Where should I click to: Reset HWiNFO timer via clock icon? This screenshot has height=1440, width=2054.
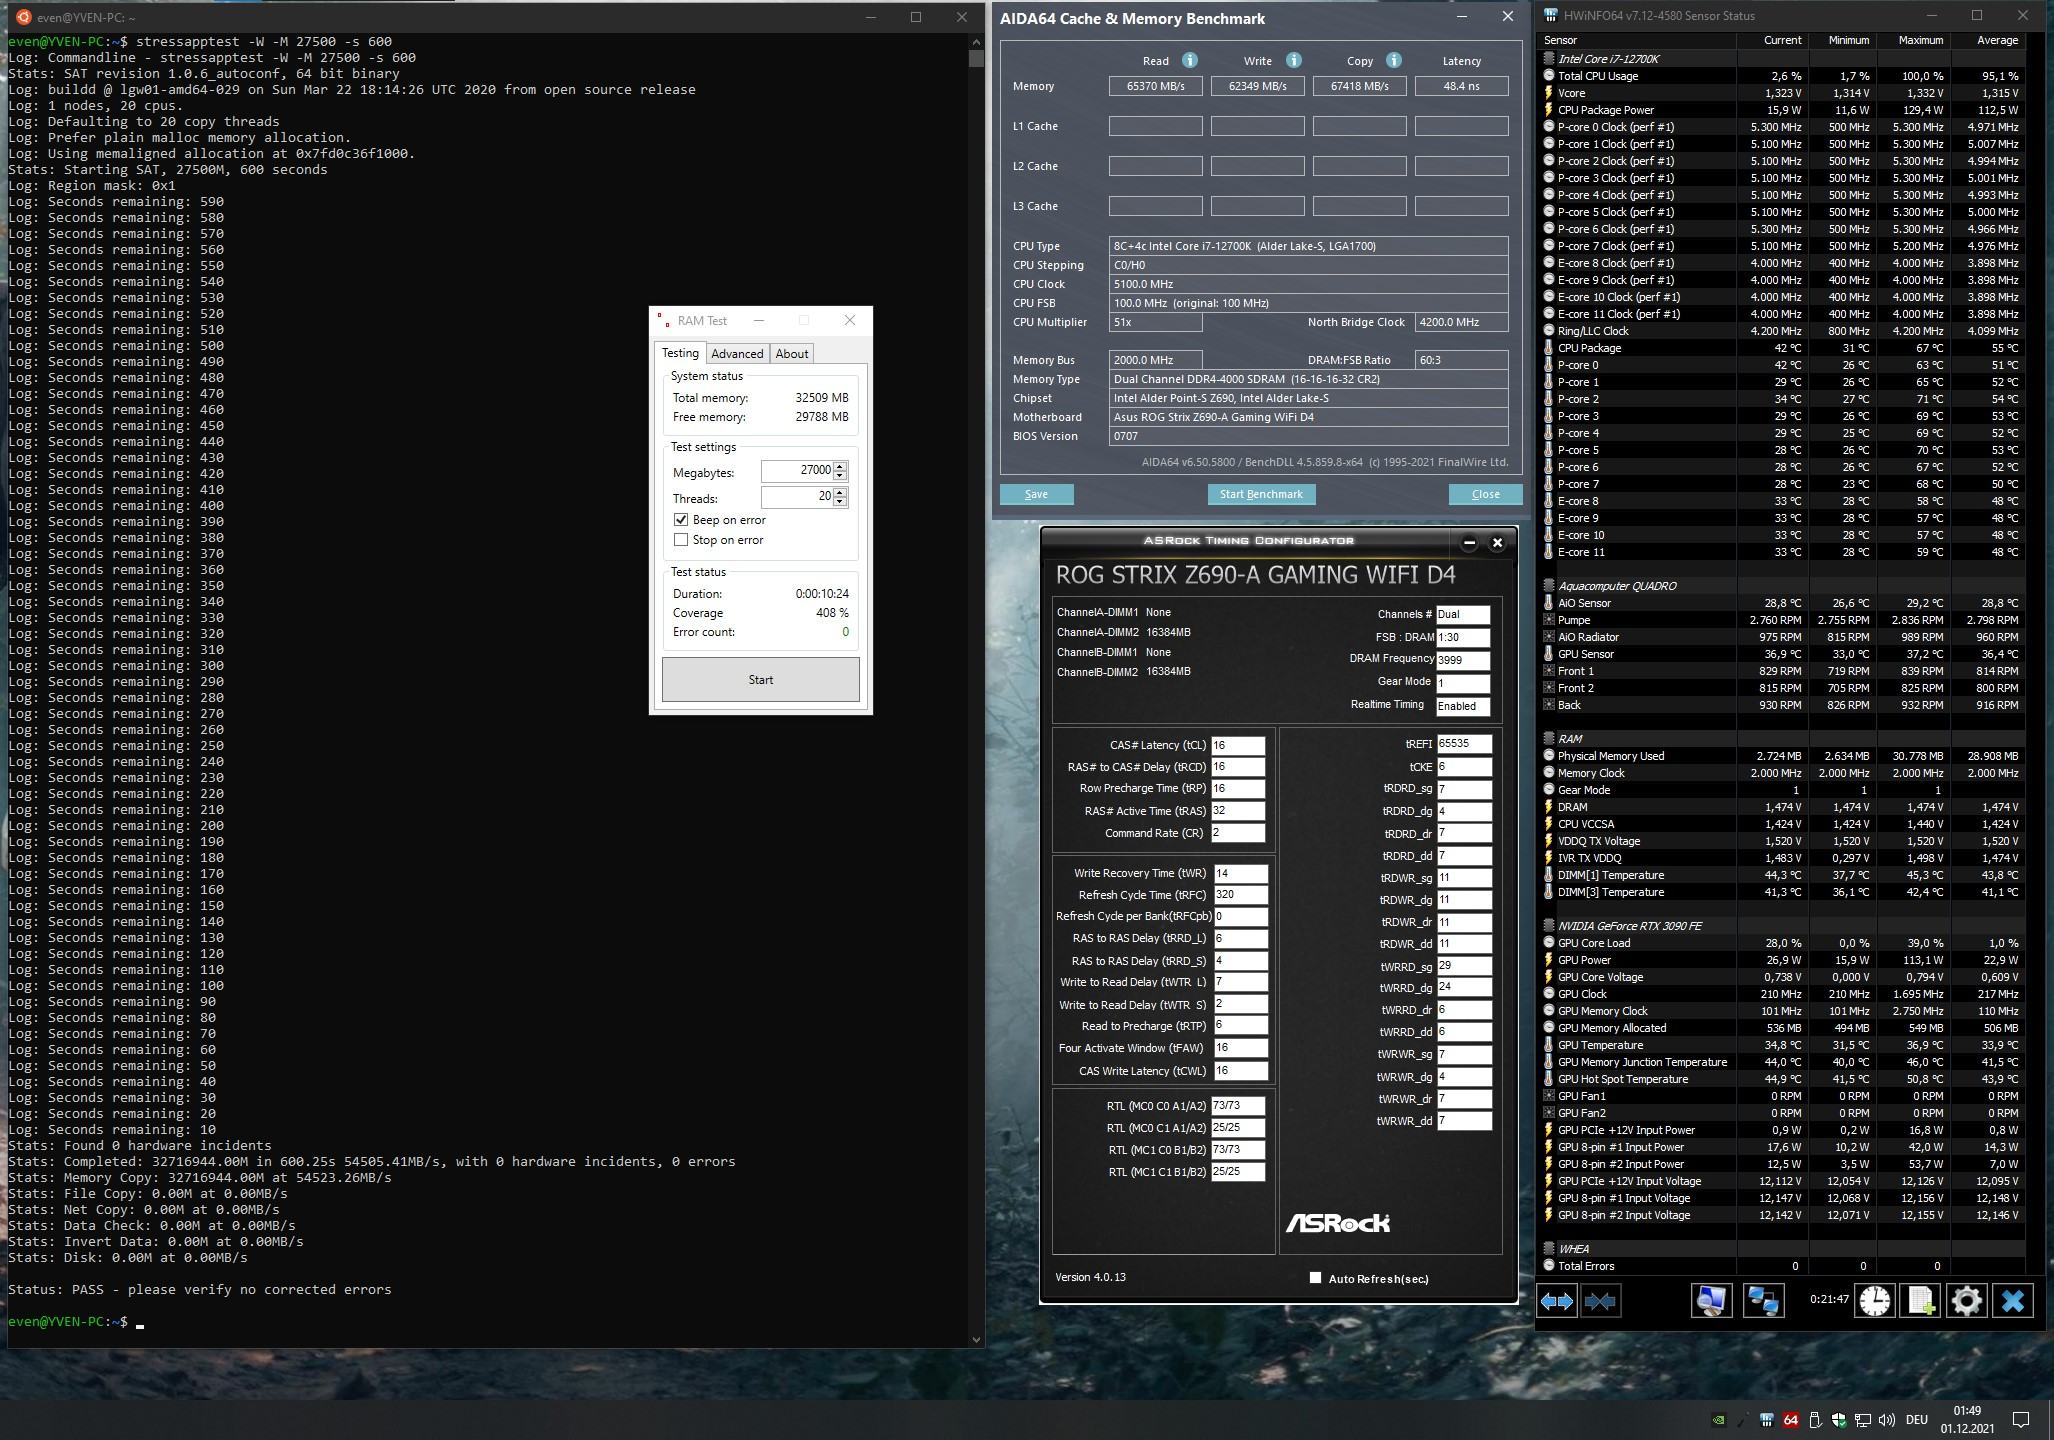(x=1874, y=1301)
